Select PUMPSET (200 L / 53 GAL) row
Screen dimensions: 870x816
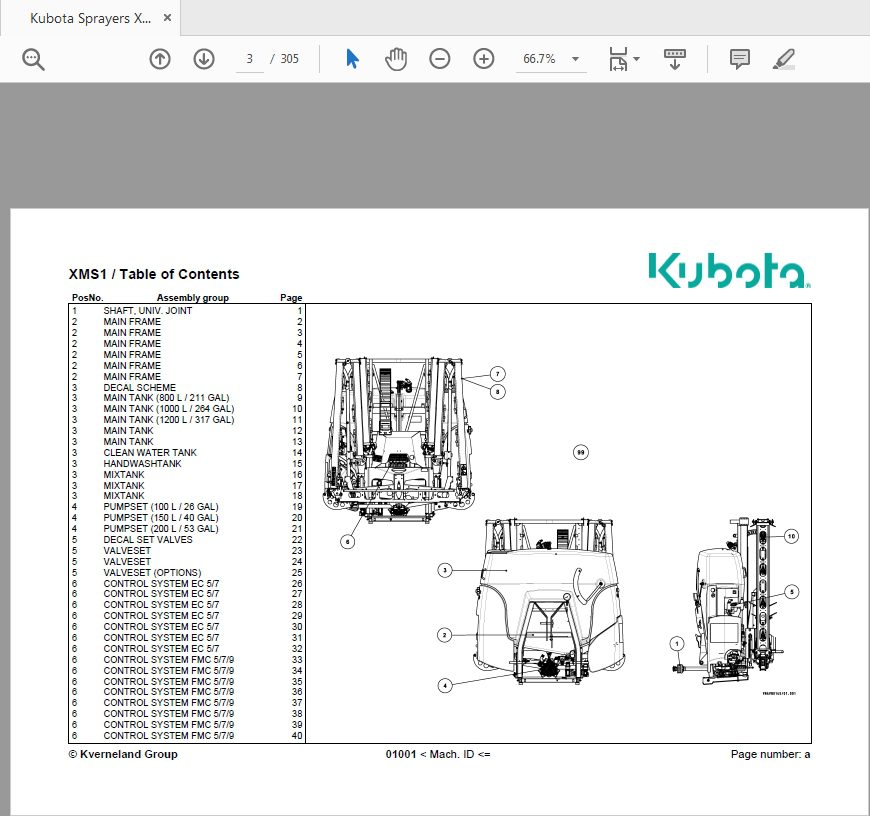point(187,529)
